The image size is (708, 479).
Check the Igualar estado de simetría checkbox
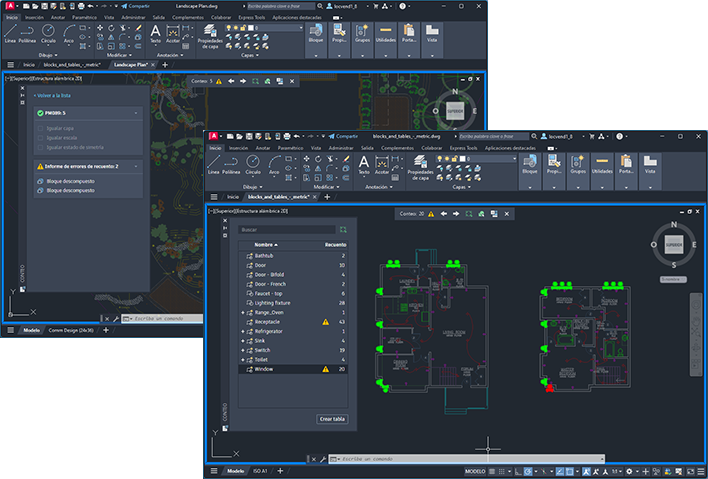(x=40, y=147)
